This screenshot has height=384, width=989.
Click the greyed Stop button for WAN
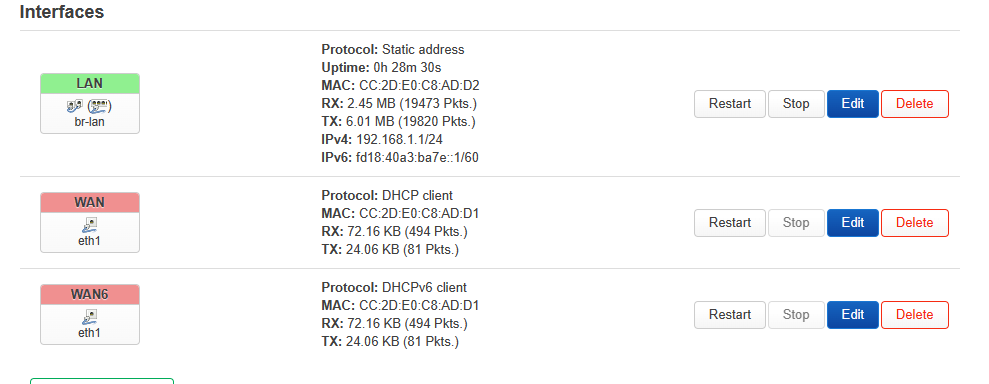(x=796, y=223)
